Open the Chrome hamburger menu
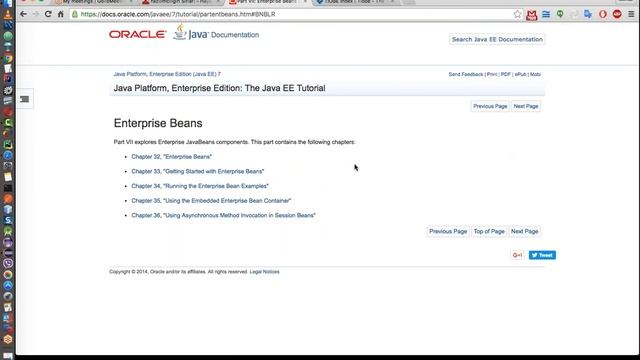The height and width of the screenshot is (360, 640). [x=631, y=14]
